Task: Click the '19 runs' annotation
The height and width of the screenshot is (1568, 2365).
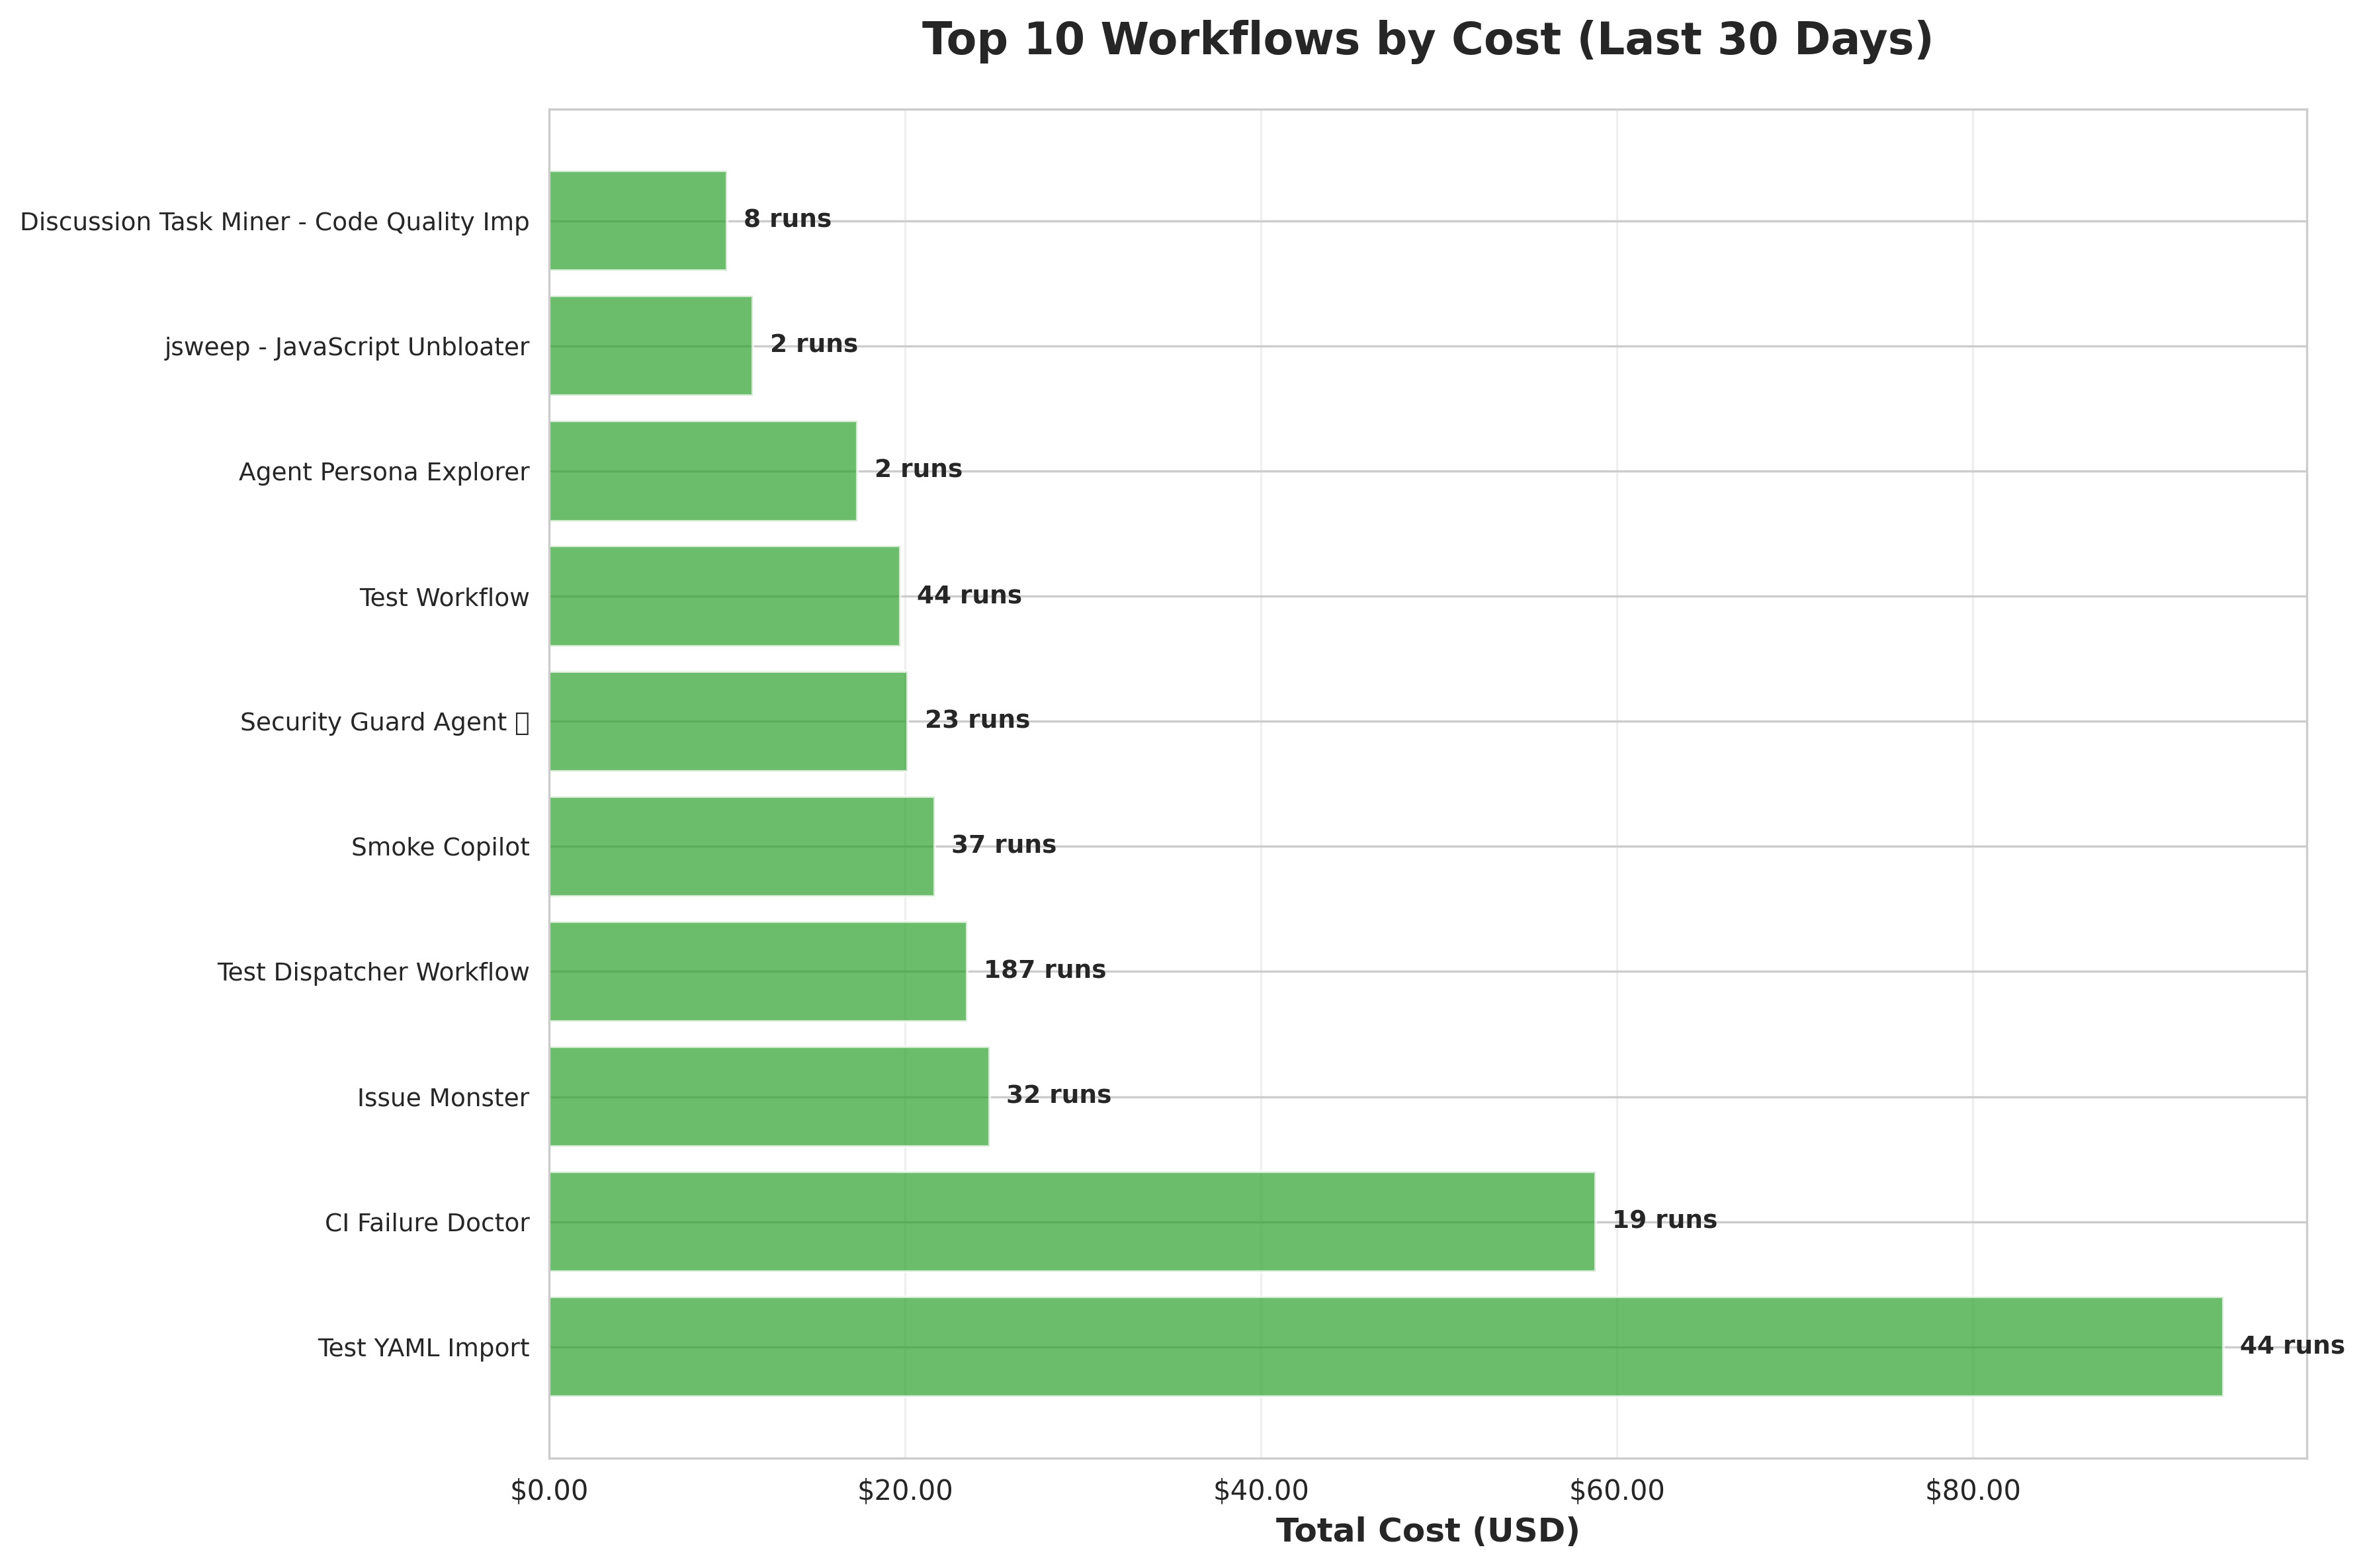Action: coord(1664,1220)
